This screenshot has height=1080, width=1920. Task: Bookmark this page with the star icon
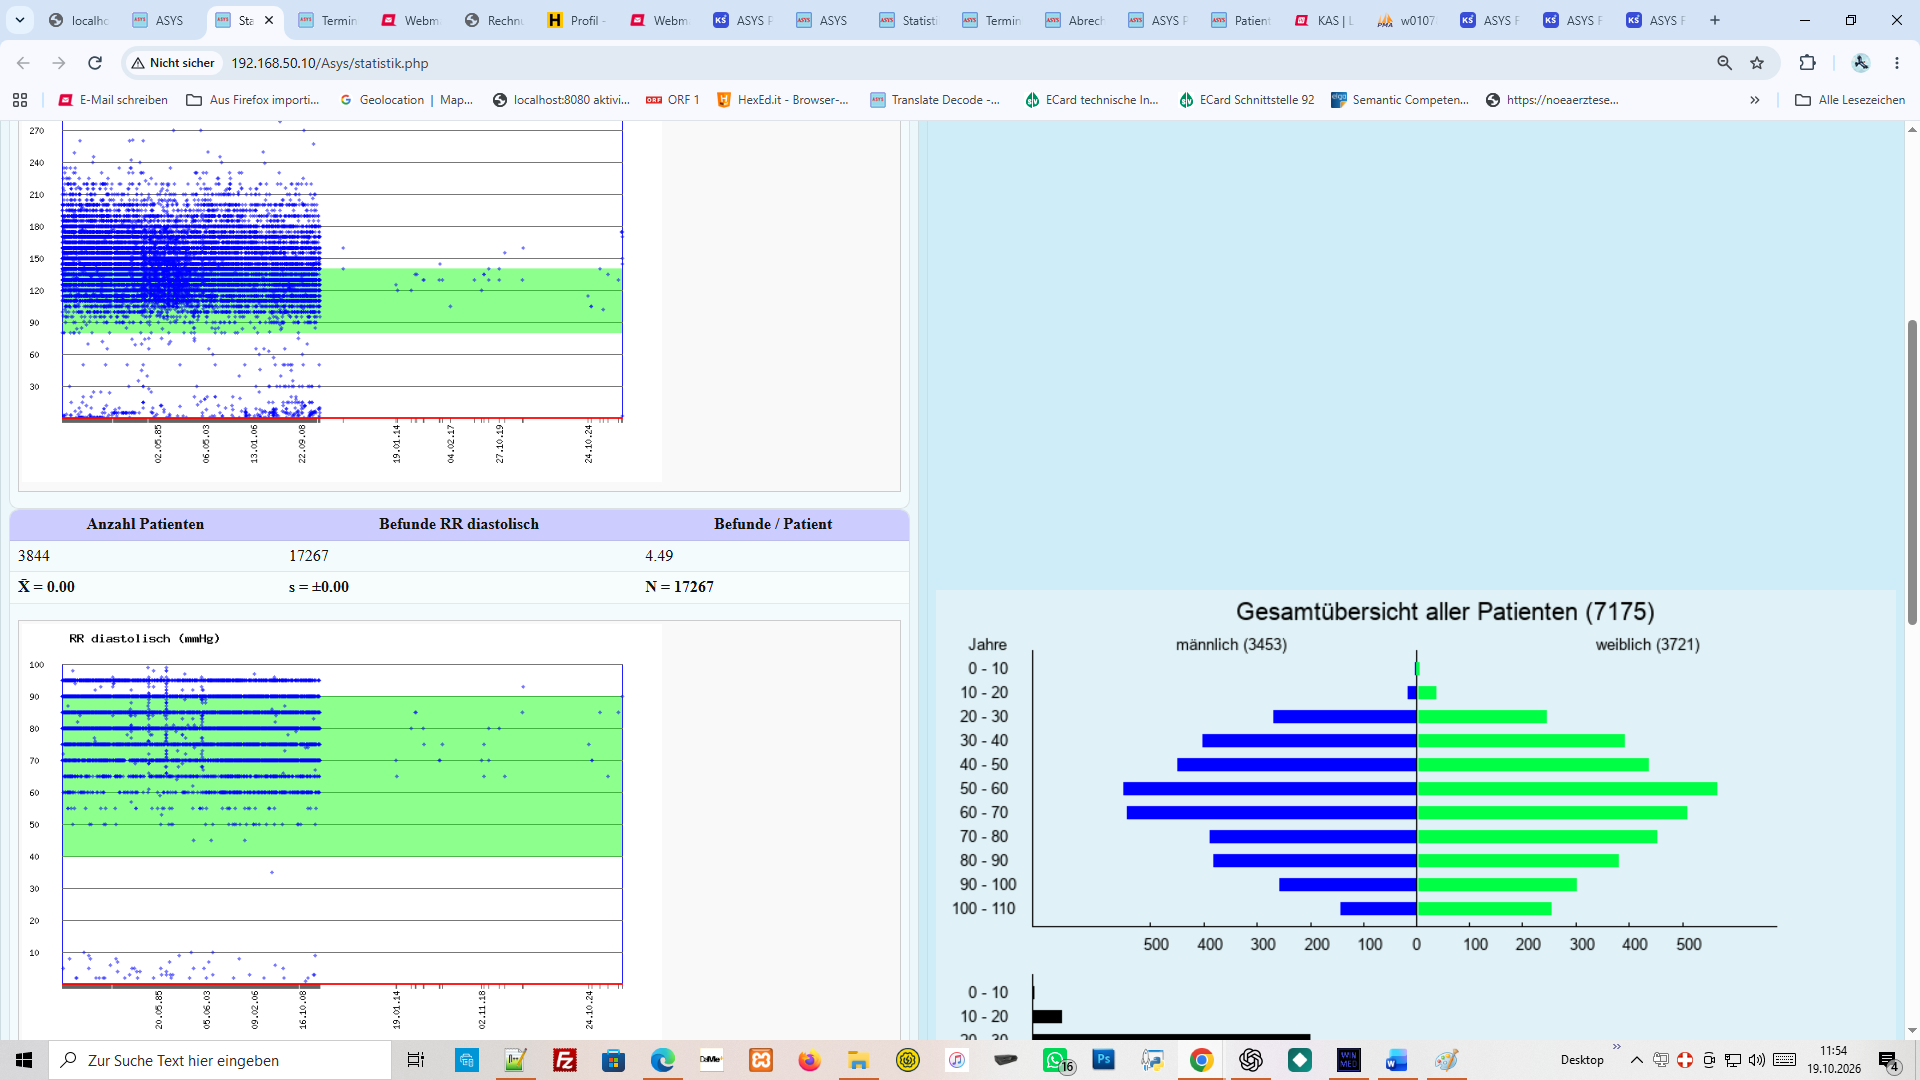pyautogui.click(x=1757, y=63)
